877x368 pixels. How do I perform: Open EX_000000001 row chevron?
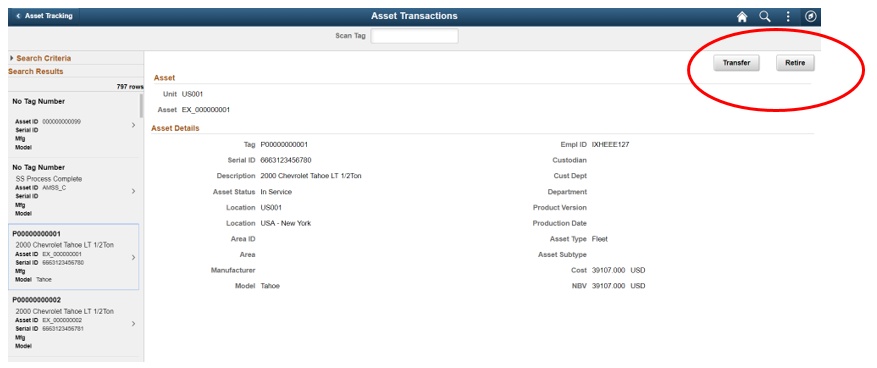[x=133, y=257]
